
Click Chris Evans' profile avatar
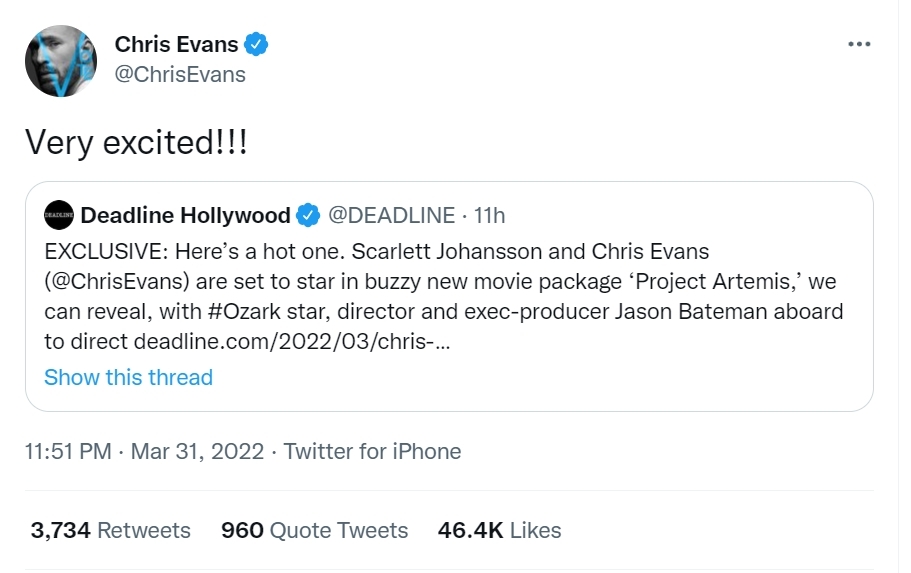pyautogui.click(x=60, y=61)
